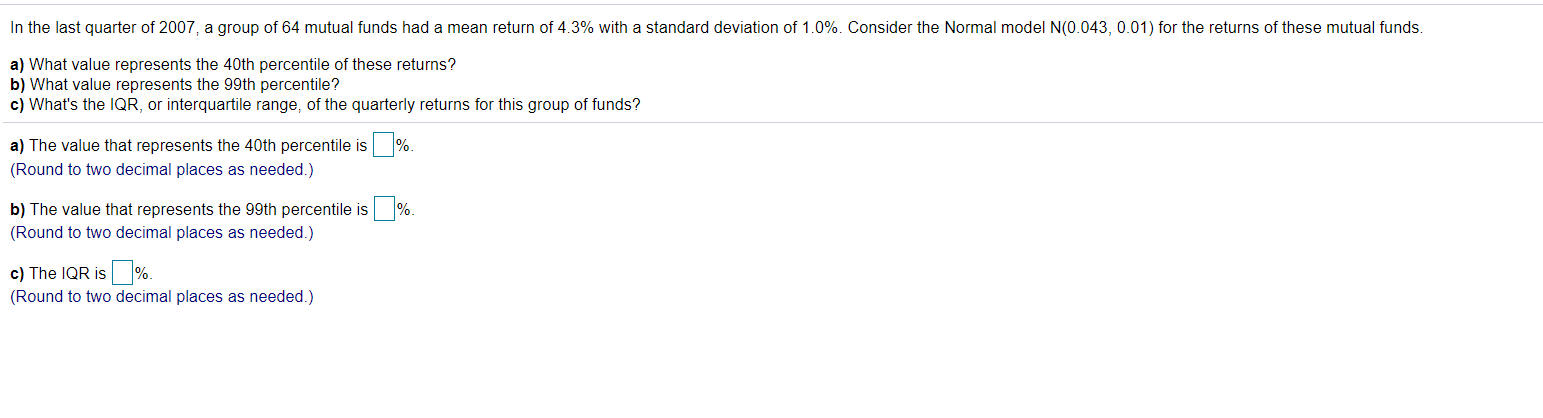Click 'The value that represents the 40th percentile is'
The width and height of the screenshot is (1543, 418).
(189, 146)
